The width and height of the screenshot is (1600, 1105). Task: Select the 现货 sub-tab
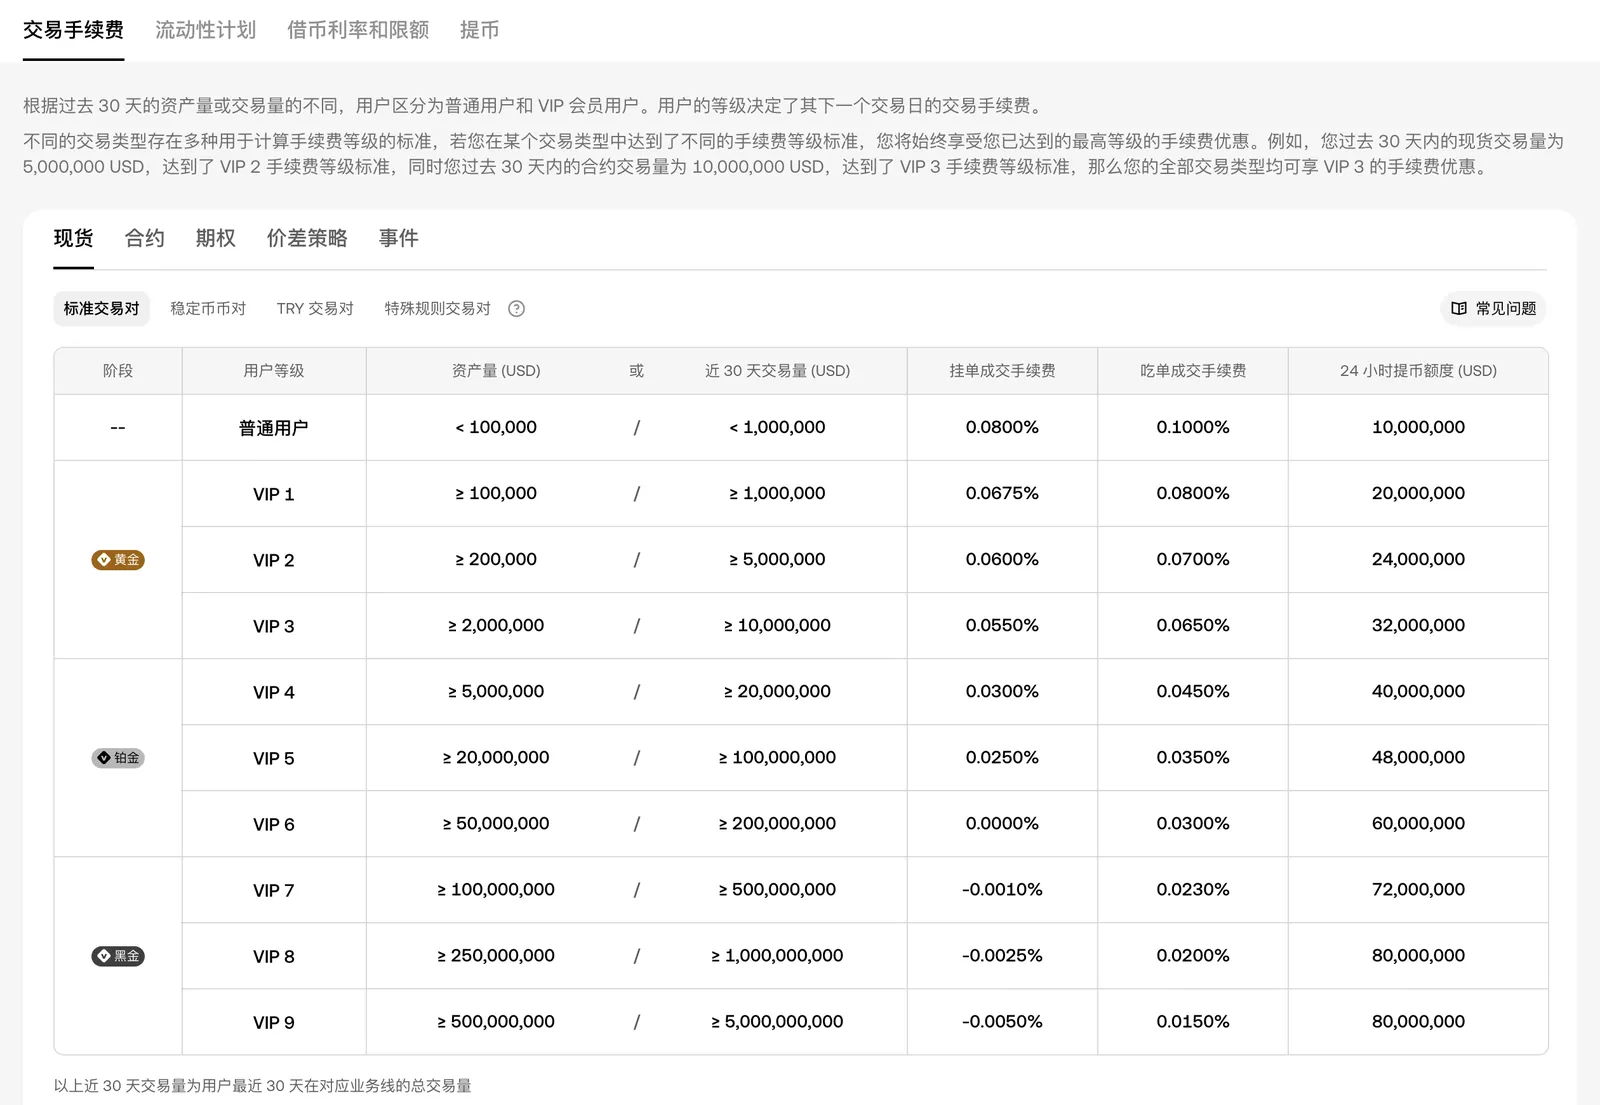73,238
